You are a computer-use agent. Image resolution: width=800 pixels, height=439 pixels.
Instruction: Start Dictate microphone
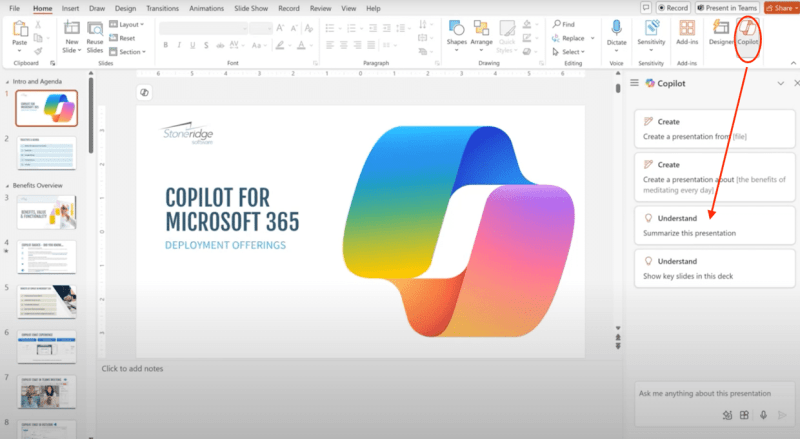(x=616, y=35)
